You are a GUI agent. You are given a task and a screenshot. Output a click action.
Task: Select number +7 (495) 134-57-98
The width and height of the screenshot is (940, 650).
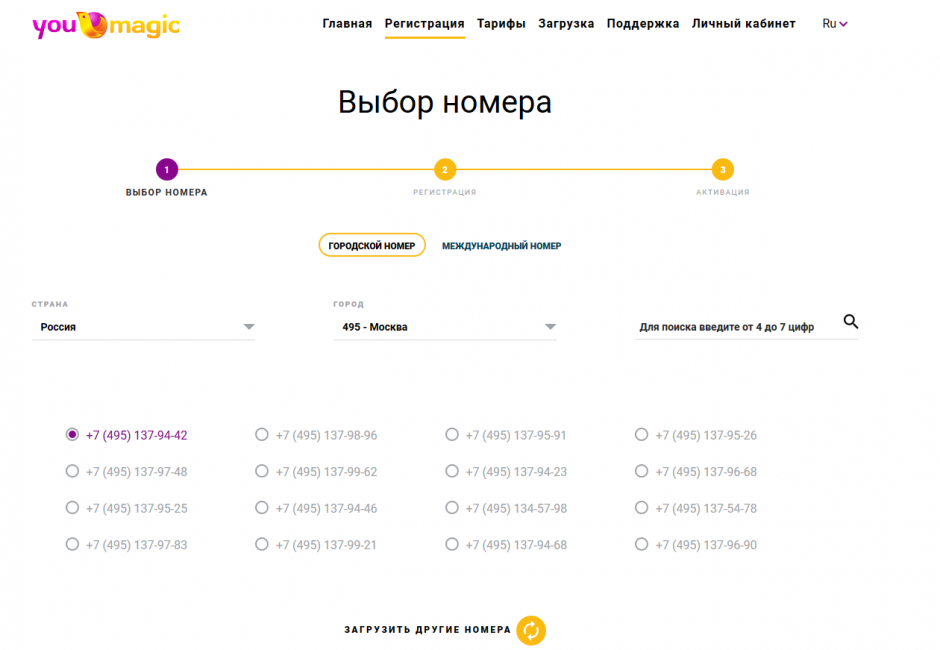(x=452, y=508)
